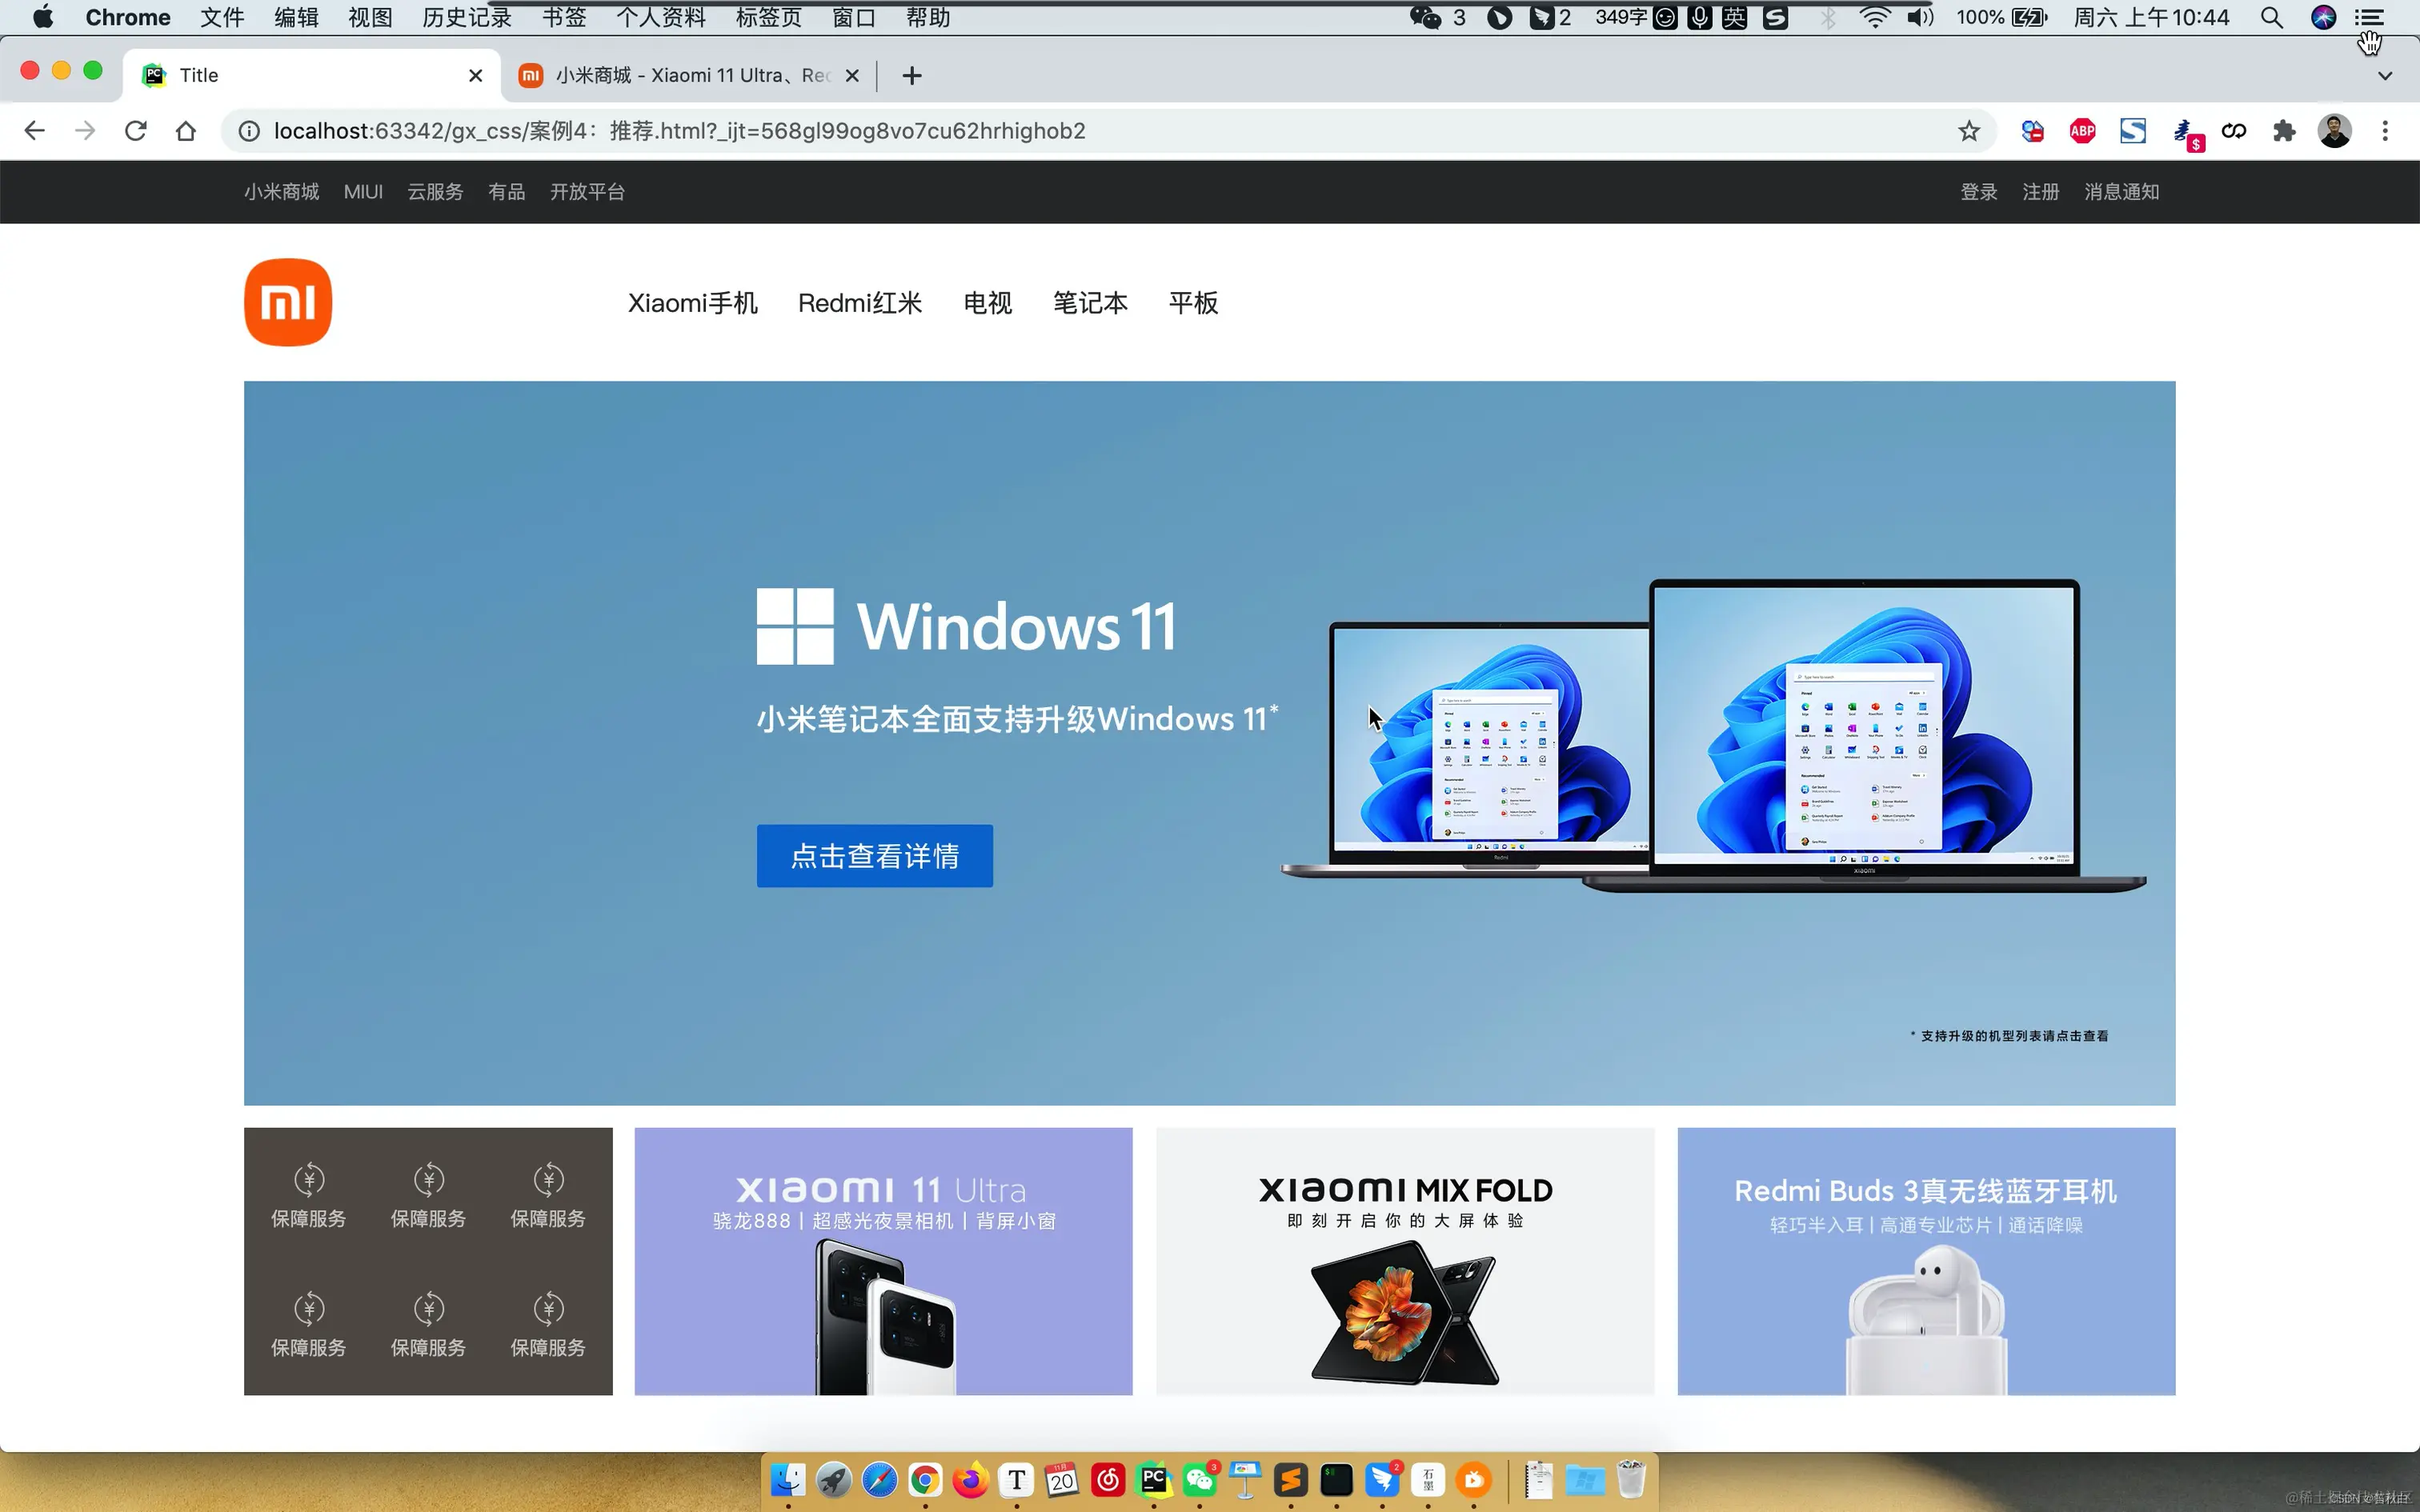This screenshot has height=1512, width=2420.
Task: Click the ABP ad blocker extension icon
Action: (2082, 130)
